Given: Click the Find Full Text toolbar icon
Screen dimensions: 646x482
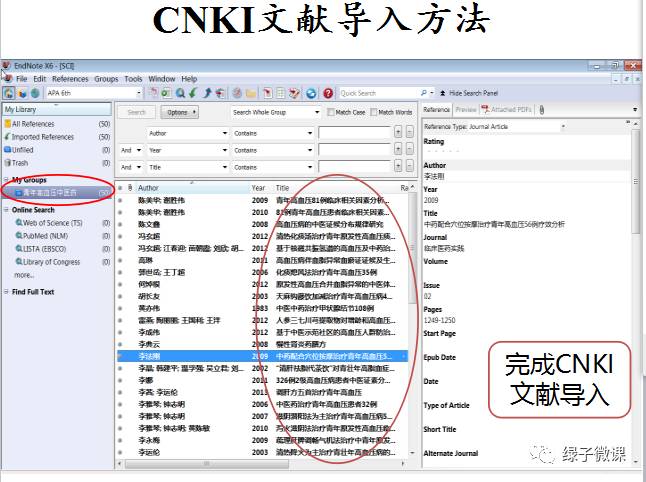Looking at the screenshot, I should 220,93.
